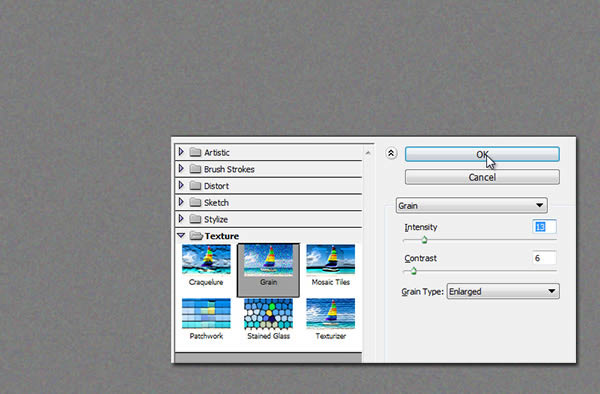Click the Intensity label

click(x=421, y=227)
